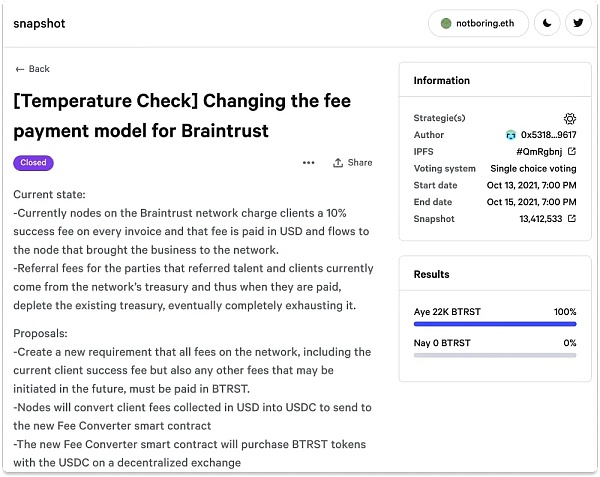The height and width of the screenshot is (477, 600).
Task: Open the Twitter link icon
Action: coord(578,23)
